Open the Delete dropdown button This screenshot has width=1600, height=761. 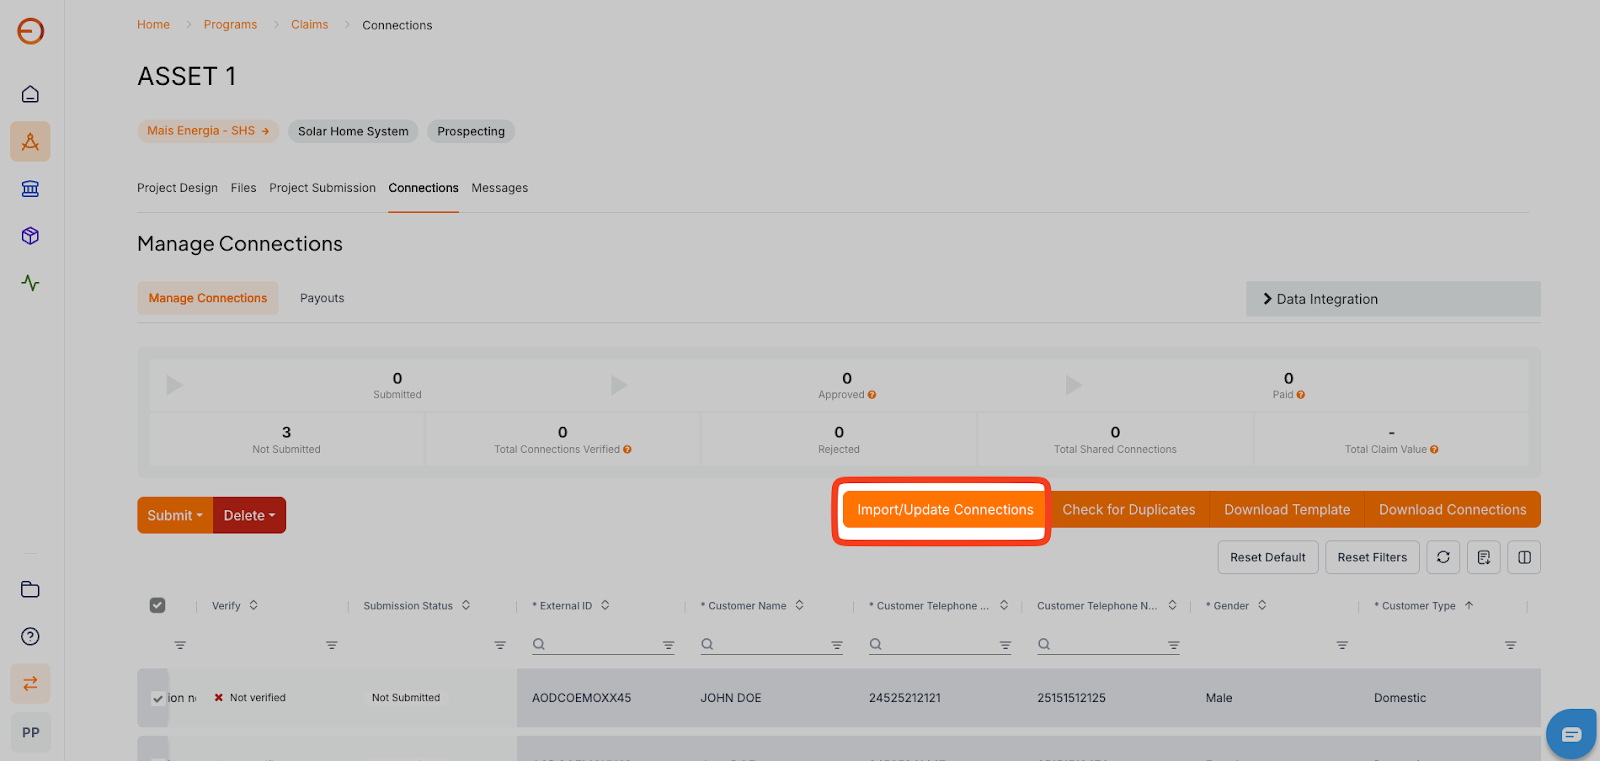point(249,515)
